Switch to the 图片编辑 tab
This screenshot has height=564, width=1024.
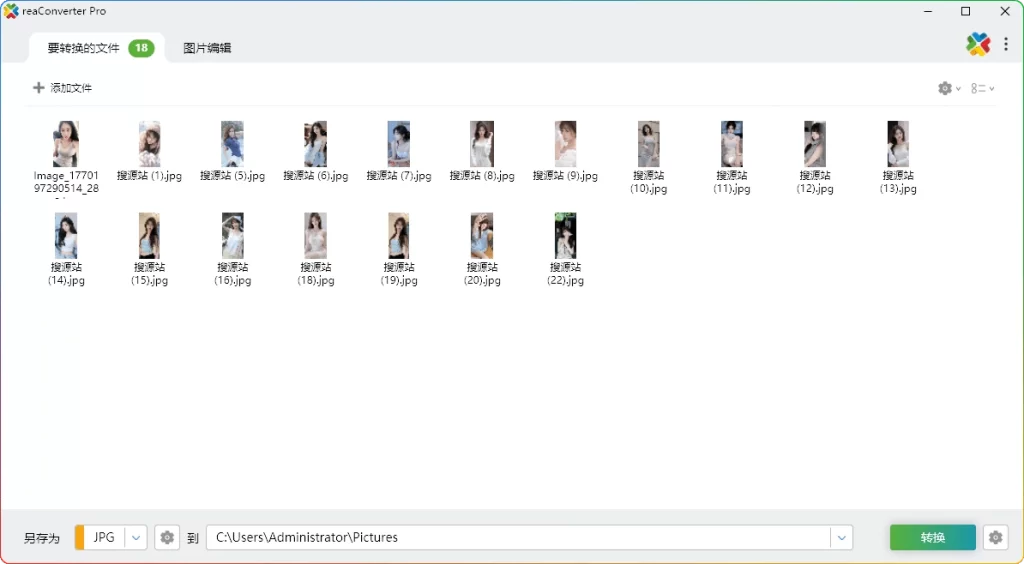coord(207,48)
